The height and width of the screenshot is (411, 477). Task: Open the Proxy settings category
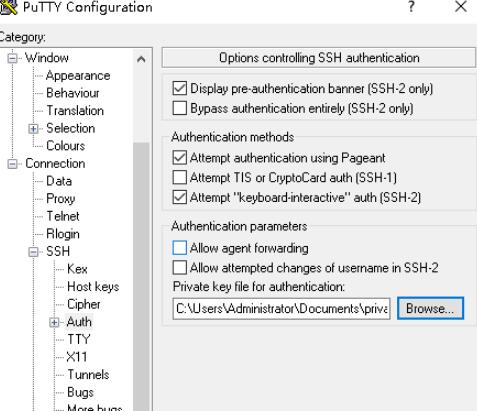61,199
